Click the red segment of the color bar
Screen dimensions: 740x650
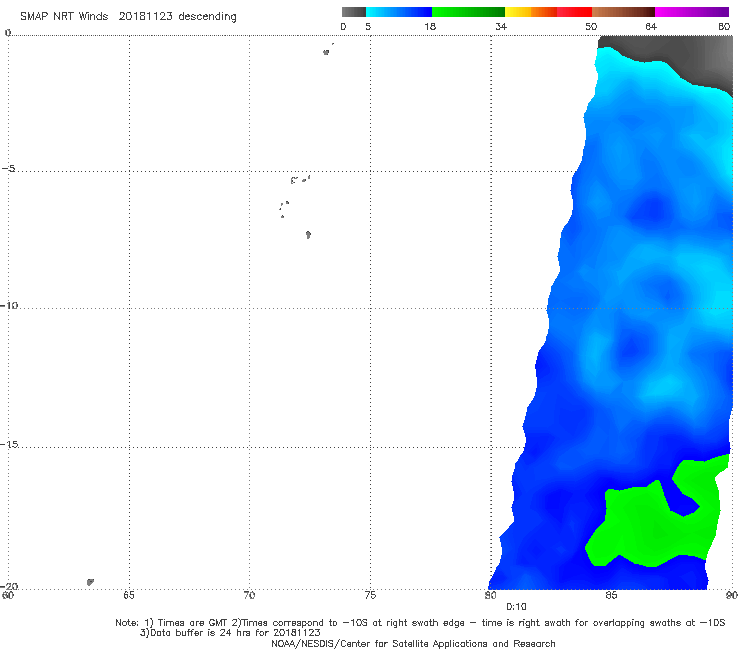point(574,12)
